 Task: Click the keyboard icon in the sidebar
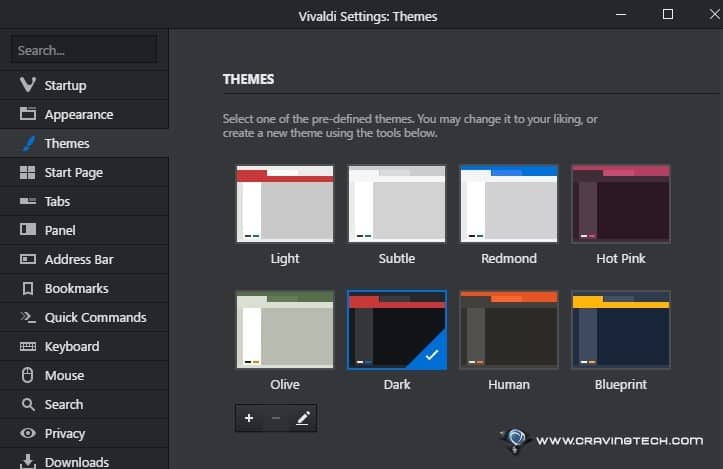(x=28, y=346)
